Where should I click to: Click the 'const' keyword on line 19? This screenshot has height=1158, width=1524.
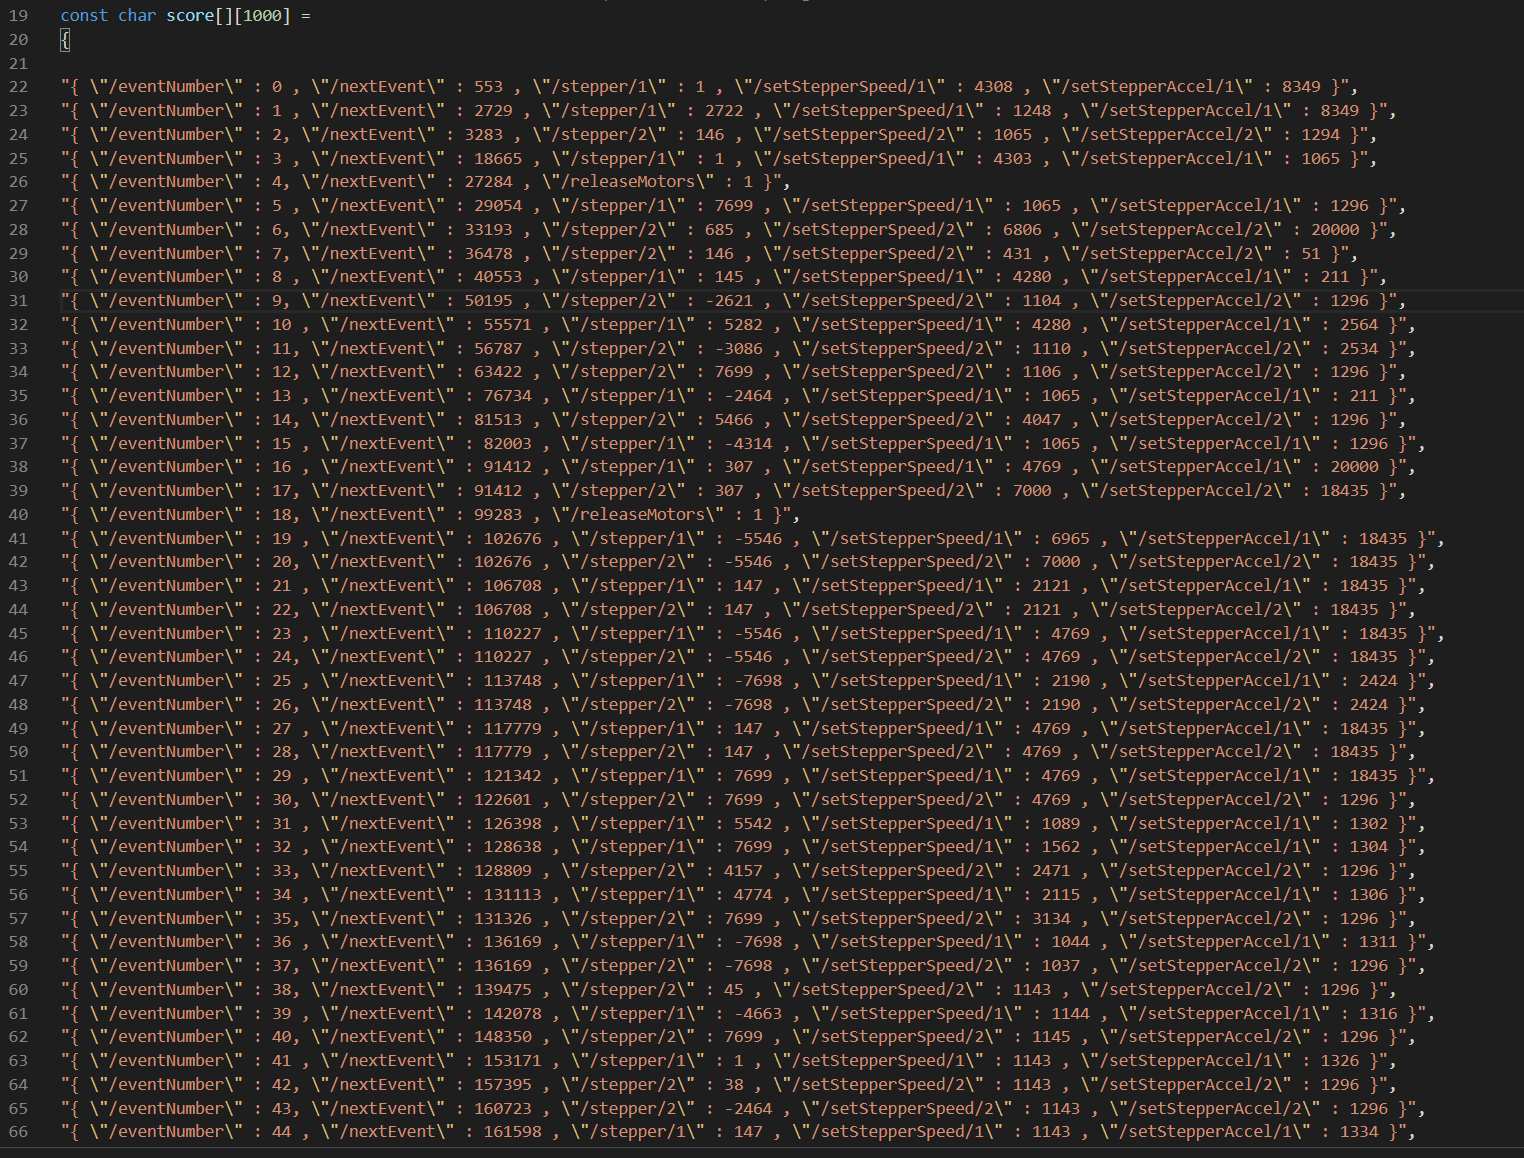coord(84,16)
